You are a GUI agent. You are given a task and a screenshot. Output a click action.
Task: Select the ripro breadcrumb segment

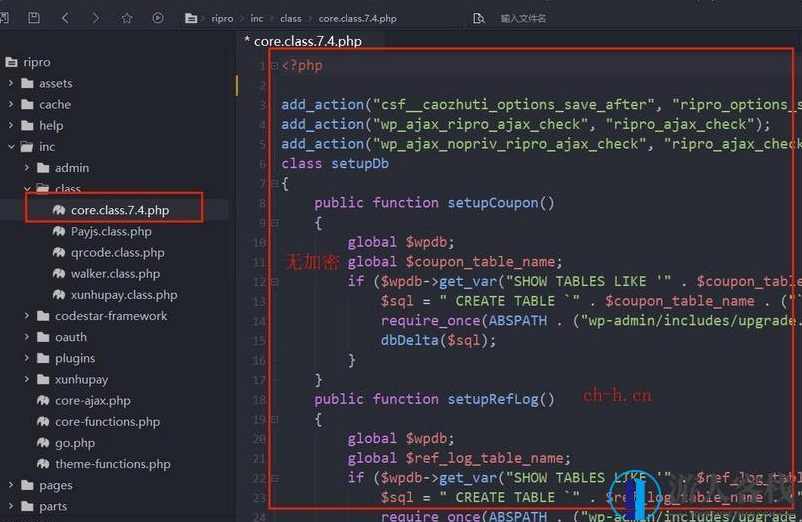(222, 18)
